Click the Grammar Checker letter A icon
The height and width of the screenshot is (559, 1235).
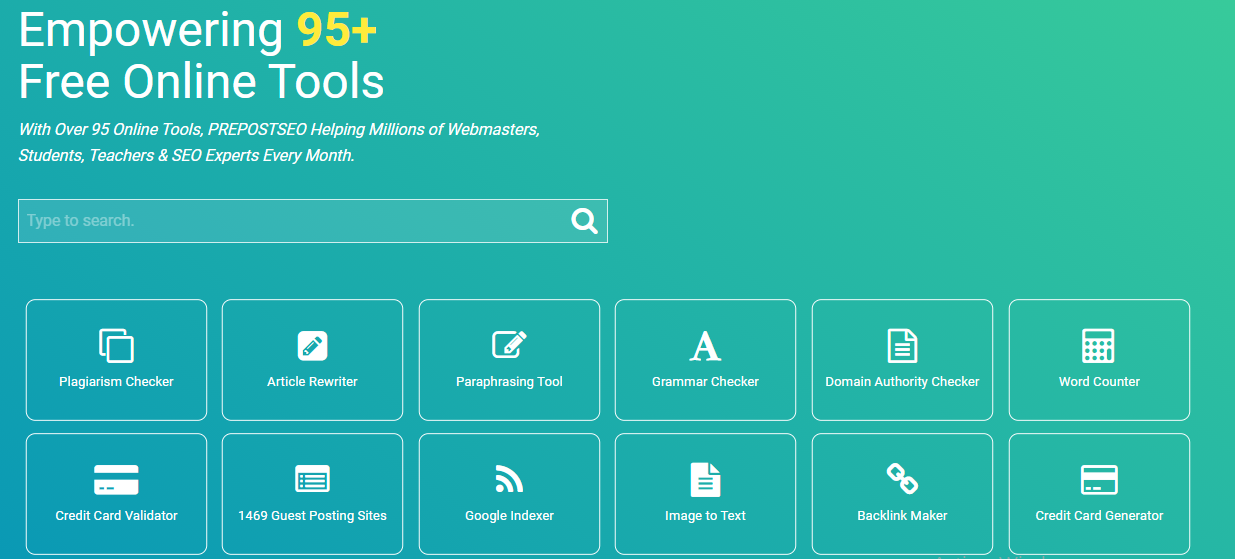point(705,345)
